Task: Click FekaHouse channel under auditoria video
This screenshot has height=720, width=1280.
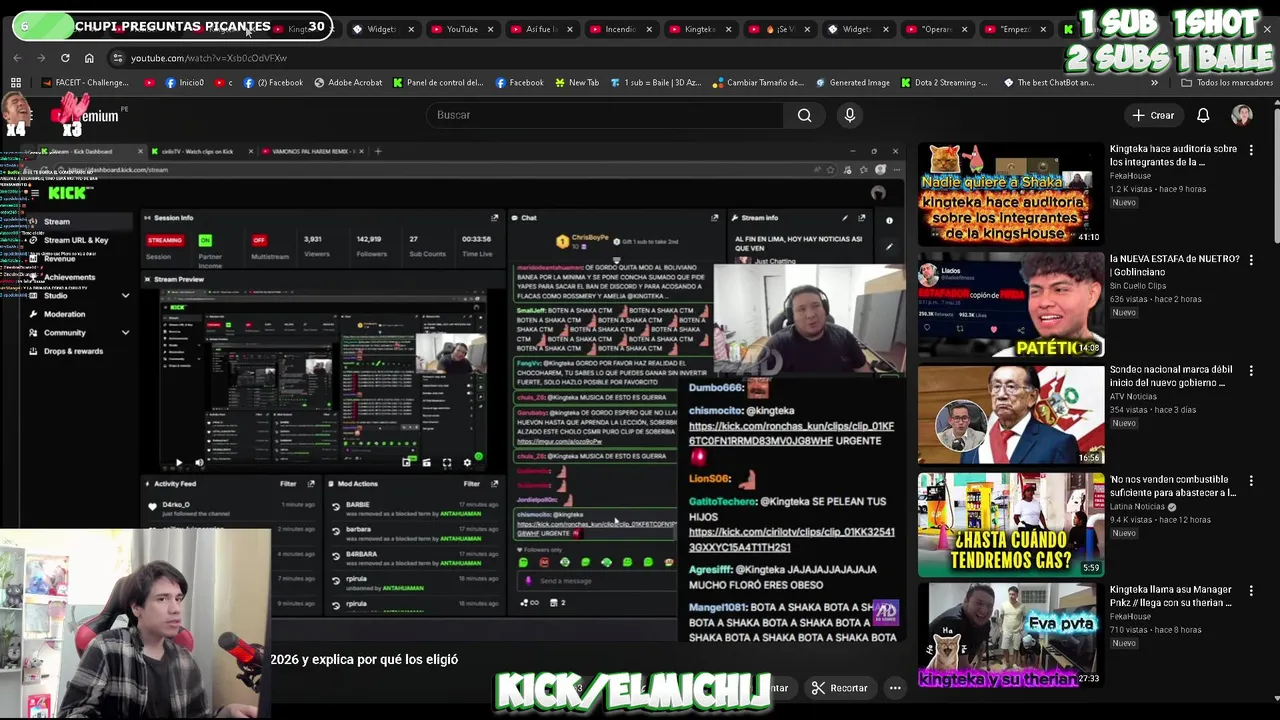Action: (1130, 176)
